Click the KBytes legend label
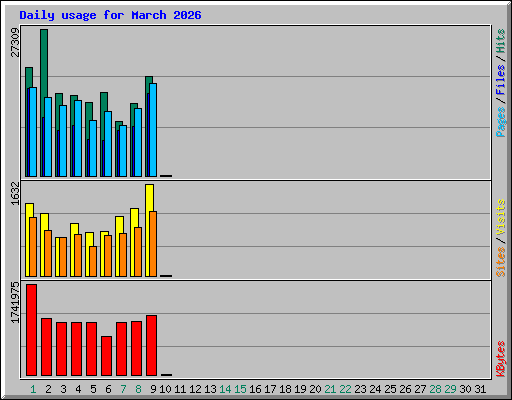 (x=501, y=359)
